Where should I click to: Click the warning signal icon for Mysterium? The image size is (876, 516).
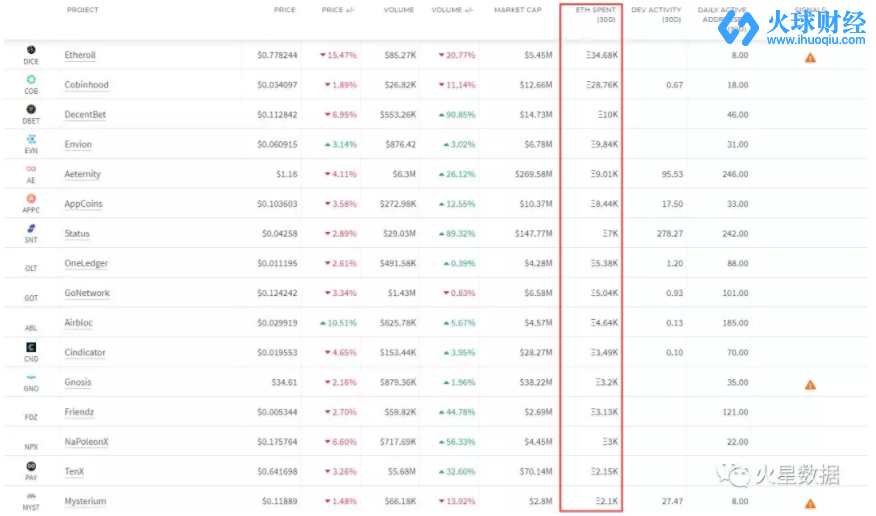tap(810, 504)
